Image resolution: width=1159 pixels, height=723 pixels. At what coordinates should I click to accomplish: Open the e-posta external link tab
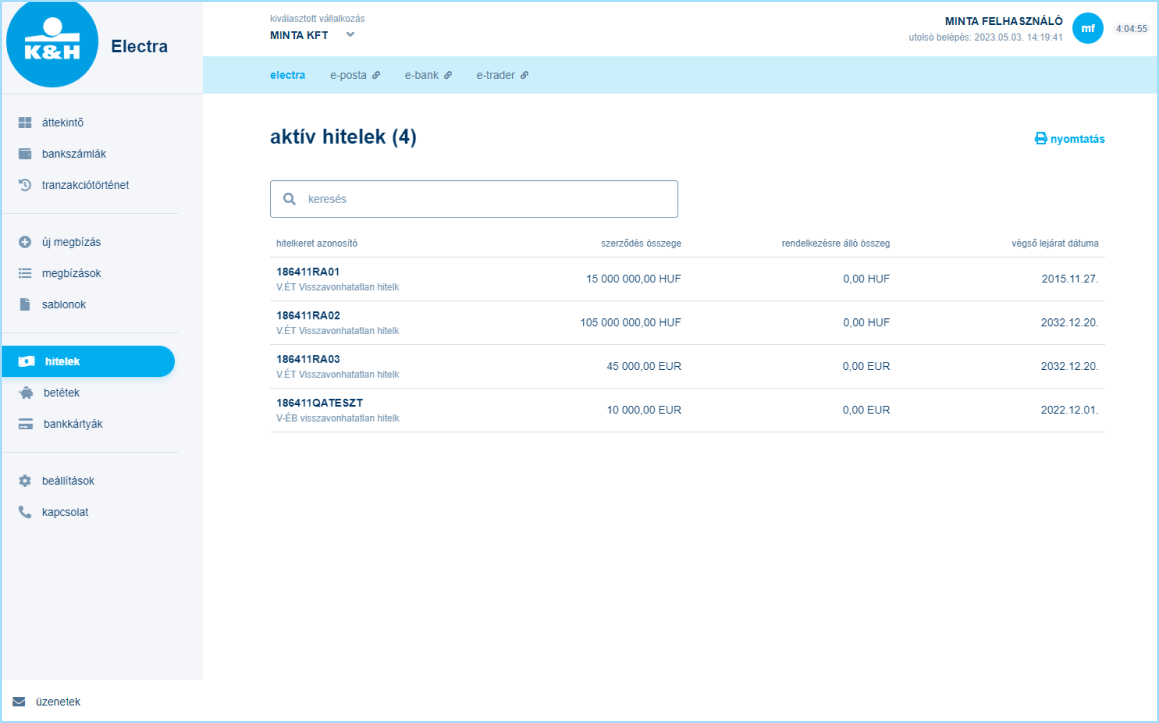[354, 74]
